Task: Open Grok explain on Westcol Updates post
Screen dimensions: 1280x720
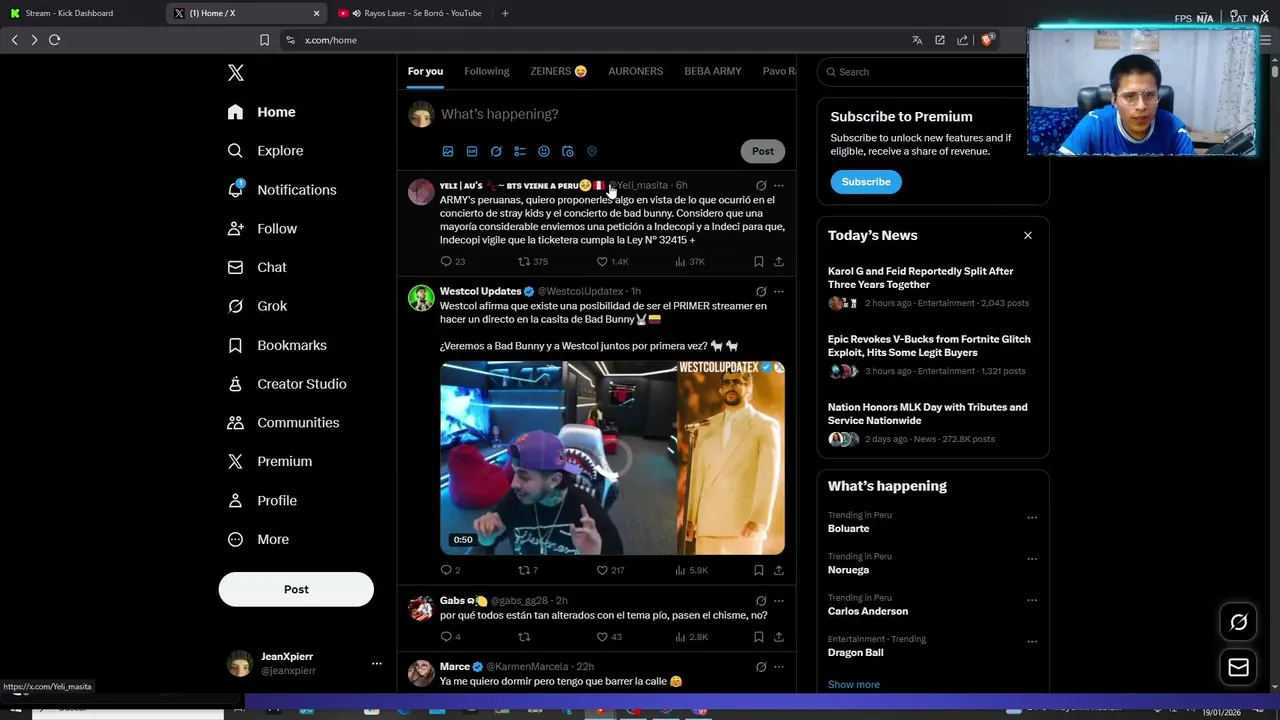Action: [x=761, y=292]
